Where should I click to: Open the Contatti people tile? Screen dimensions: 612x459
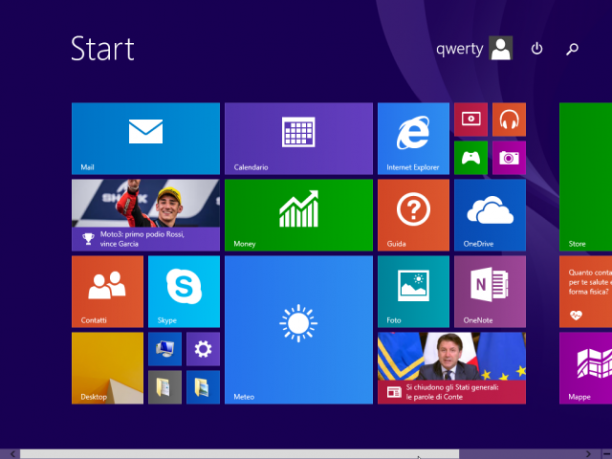coord(107,292)
